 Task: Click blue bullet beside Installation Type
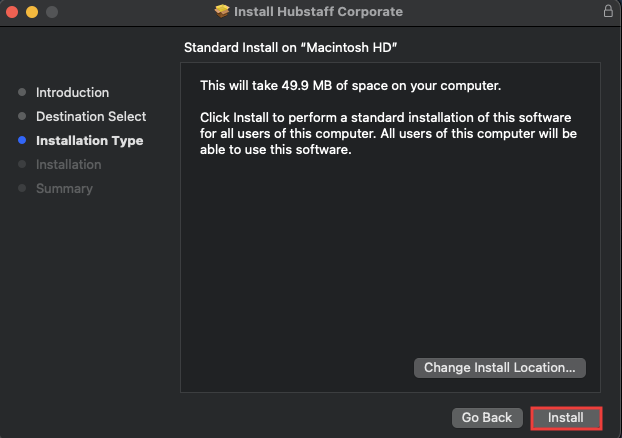pyautogui.click(x=22, y=140)
